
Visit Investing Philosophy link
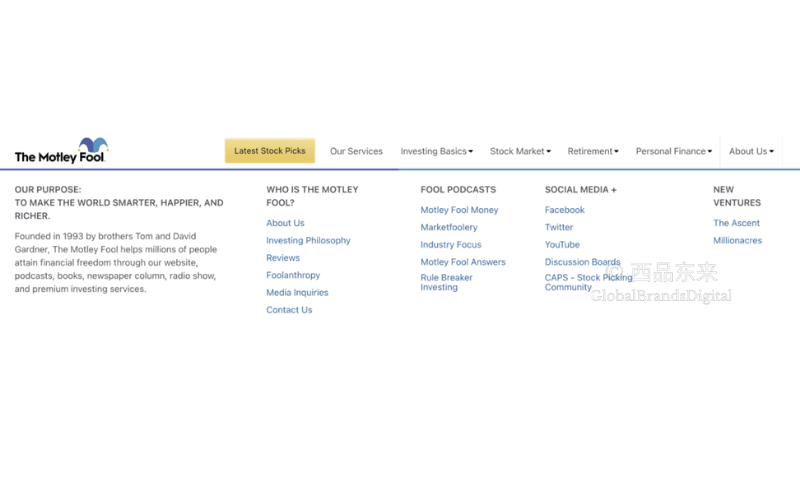(308, 240)
